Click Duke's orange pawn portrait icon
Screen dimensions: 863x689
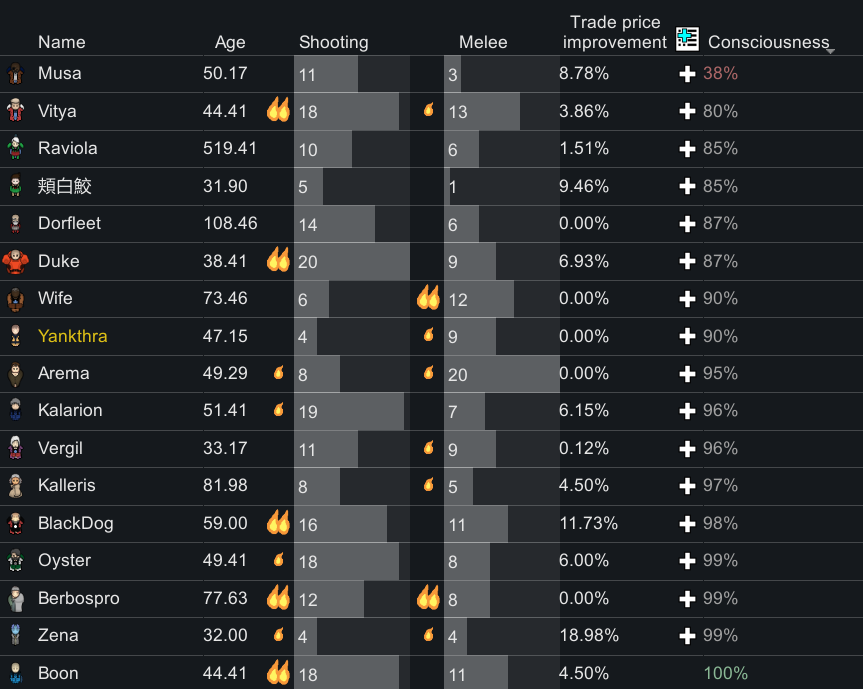[x=15, y=261]
